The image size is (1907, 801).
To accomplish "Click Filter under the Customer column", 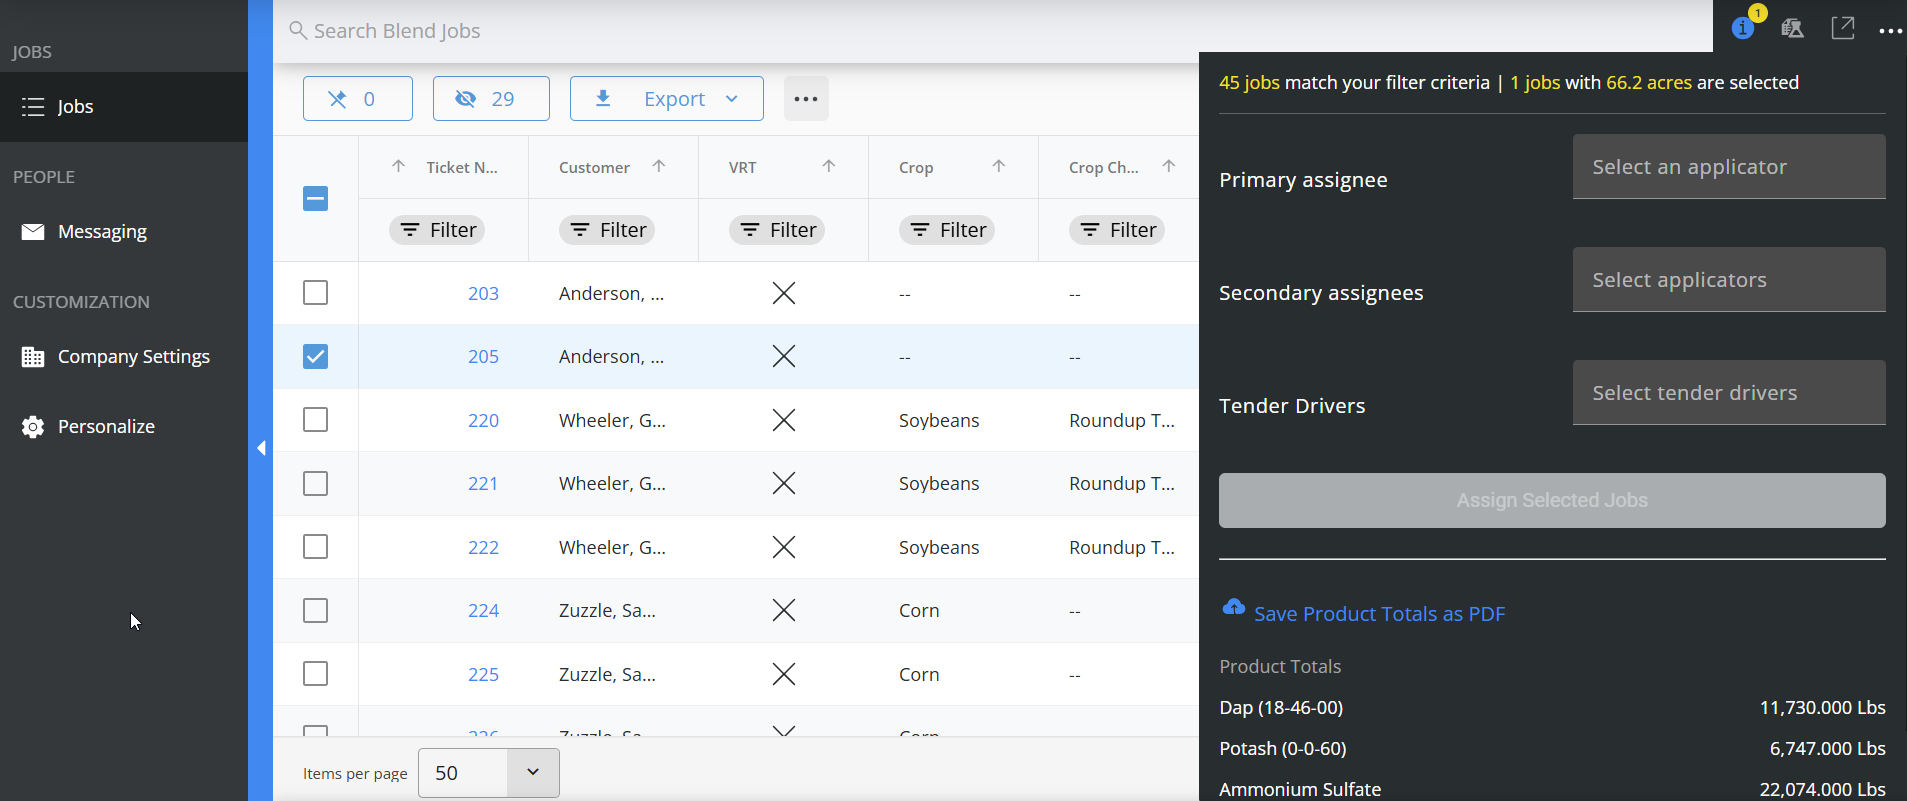I will click(607, 230).
